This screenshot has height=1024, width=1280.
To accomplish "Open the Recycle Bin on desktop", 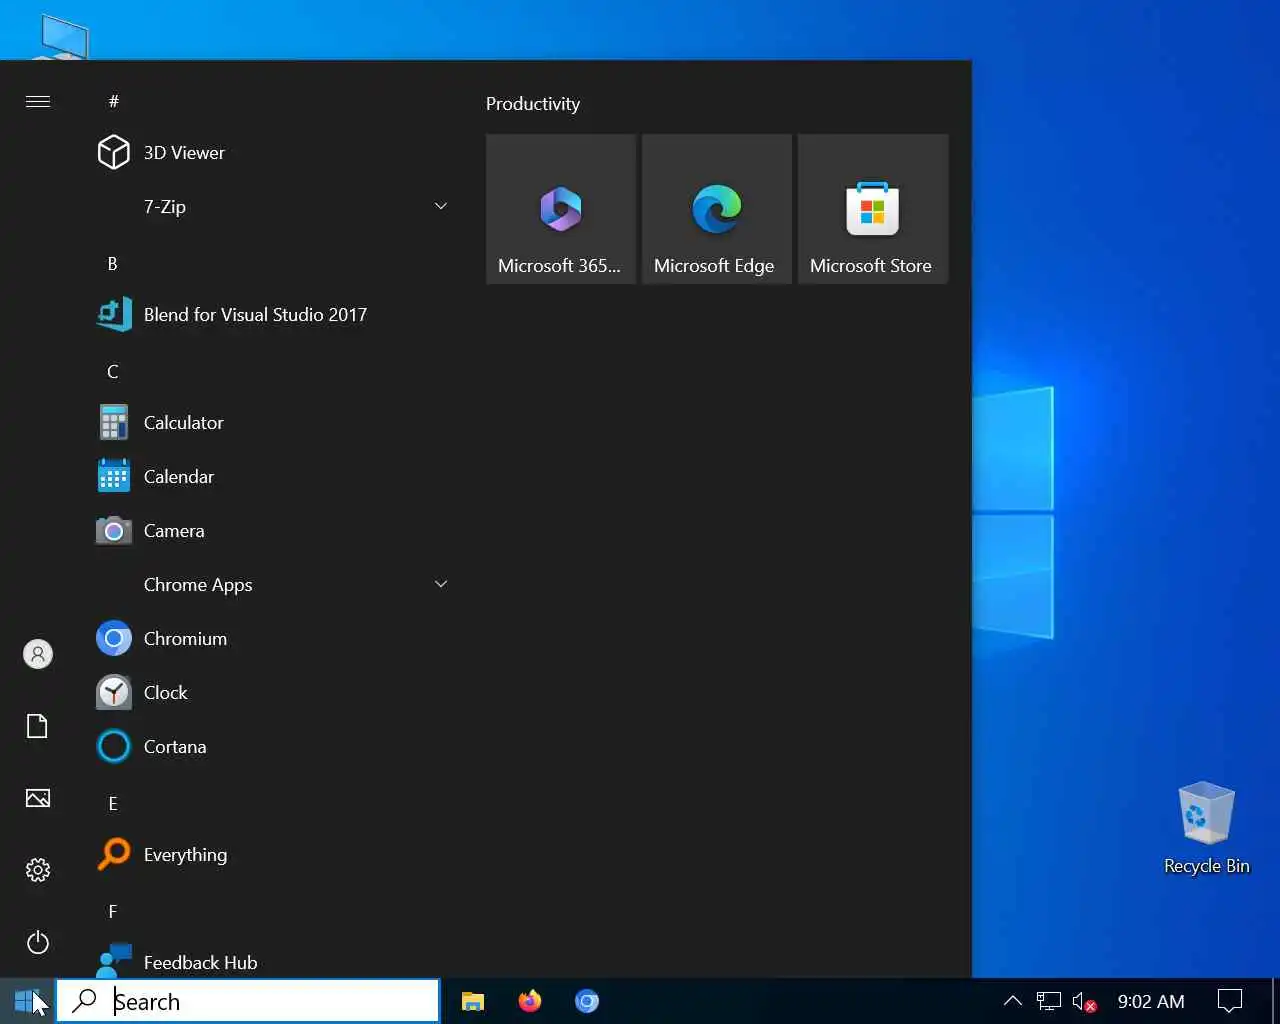I will (1206, 828).
